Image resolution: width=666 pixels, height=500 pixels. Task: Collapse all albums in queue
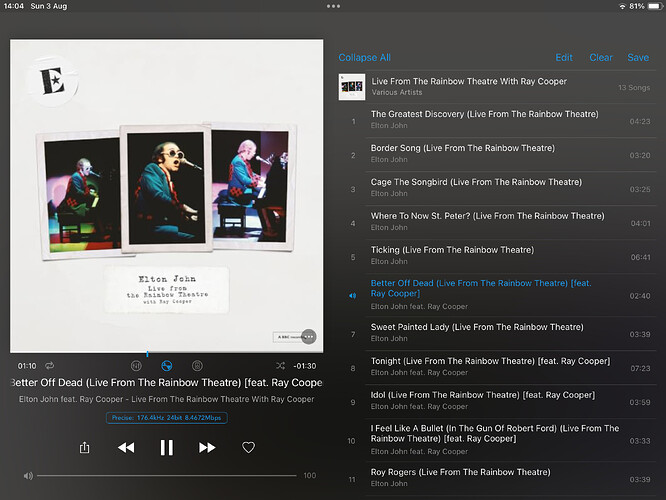point(364,57)
